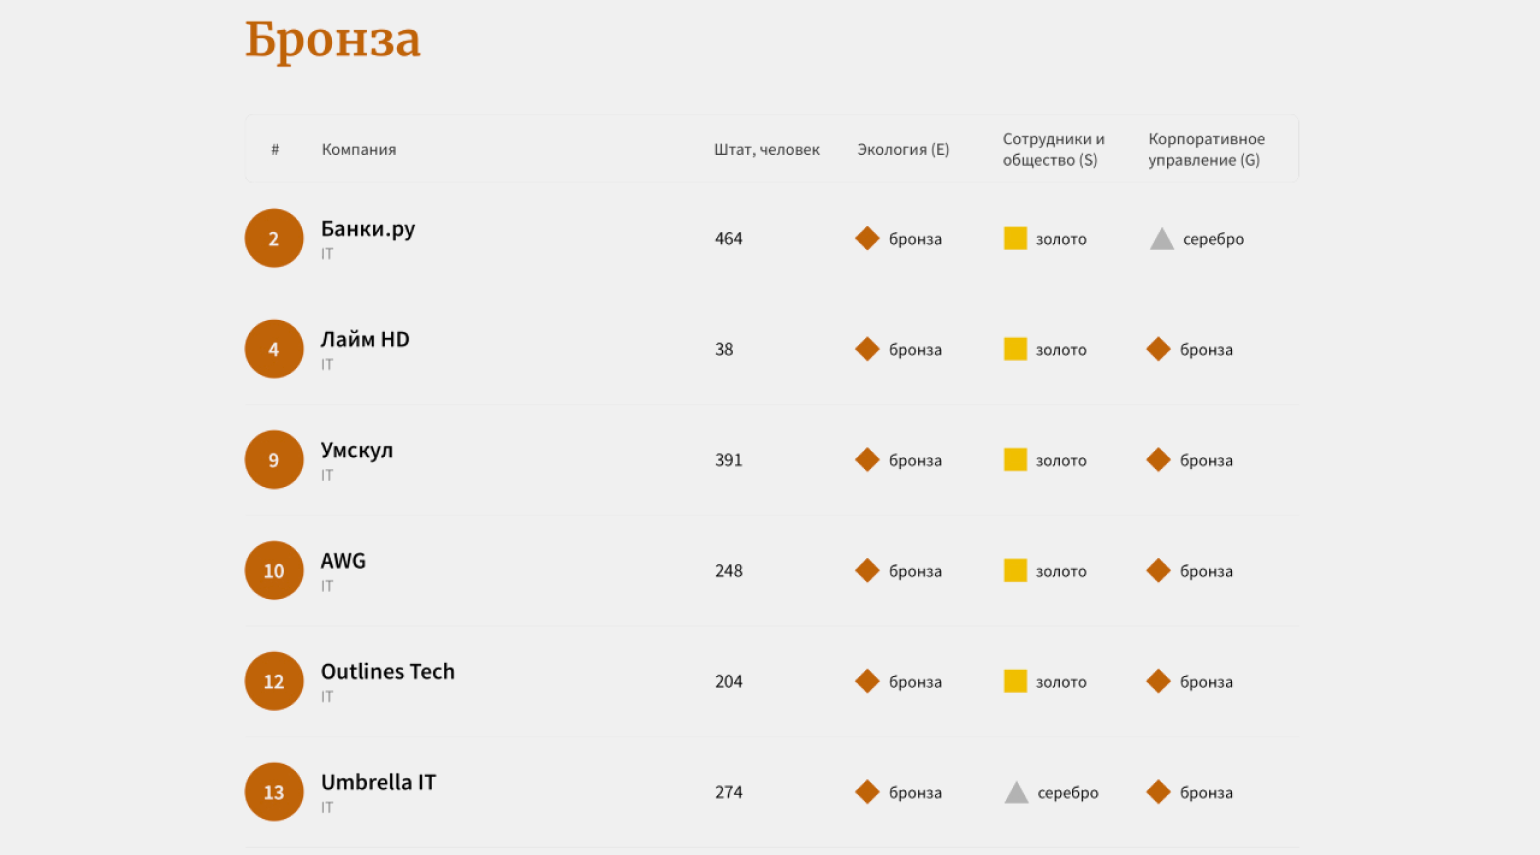
Task: Select the Сотрудники и общество (S) header
Action: coord(1054,149)
